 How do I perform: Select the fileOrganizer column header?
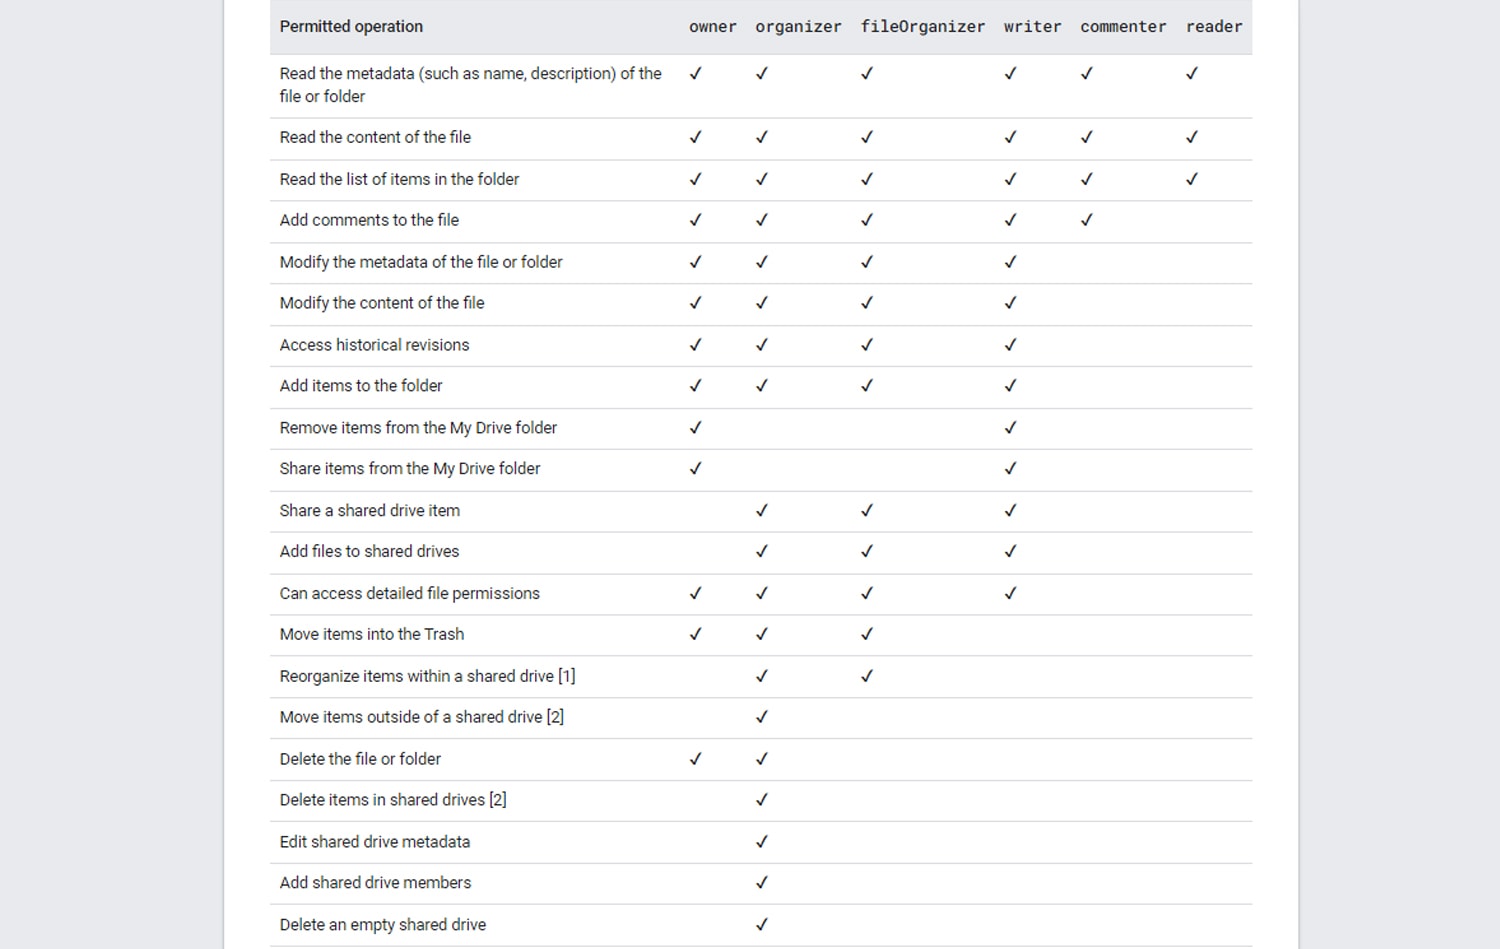pyautogui.click(x=922, y=27)
